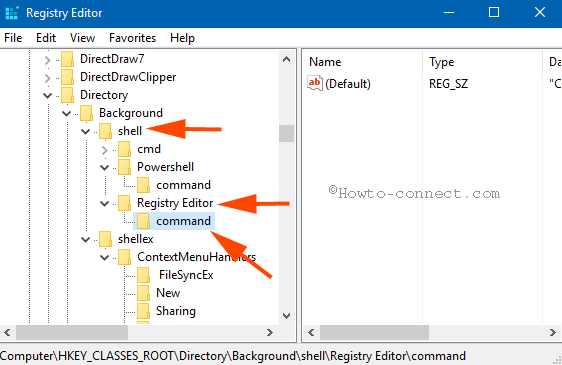Select the (Default) value name
The width and height of the screenshot is (562, 365).
click(348, 84)
